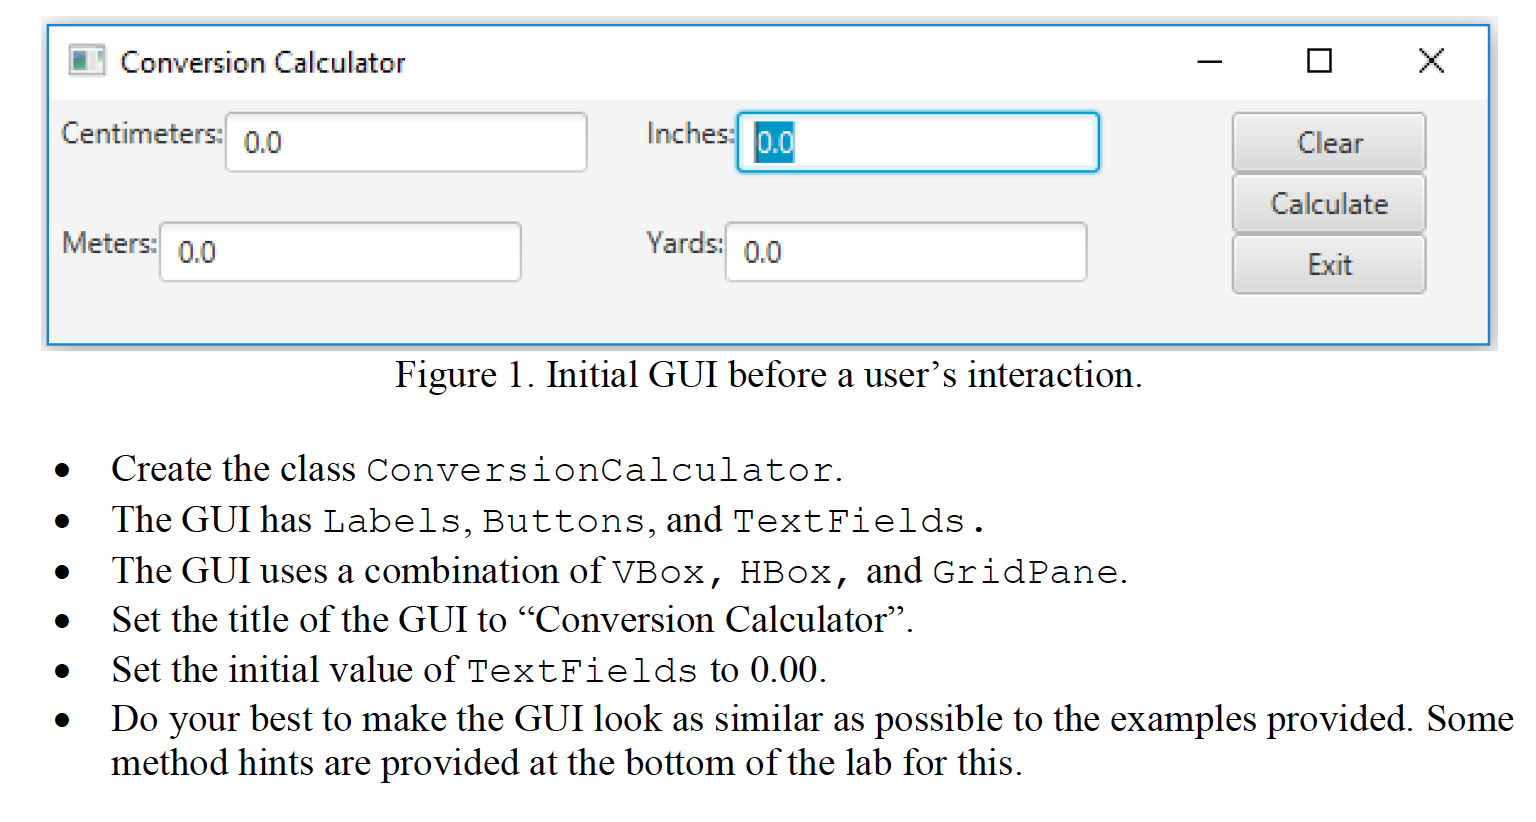Click the Inches label
The image size is (1536, 822).
(x=690, y=134)
